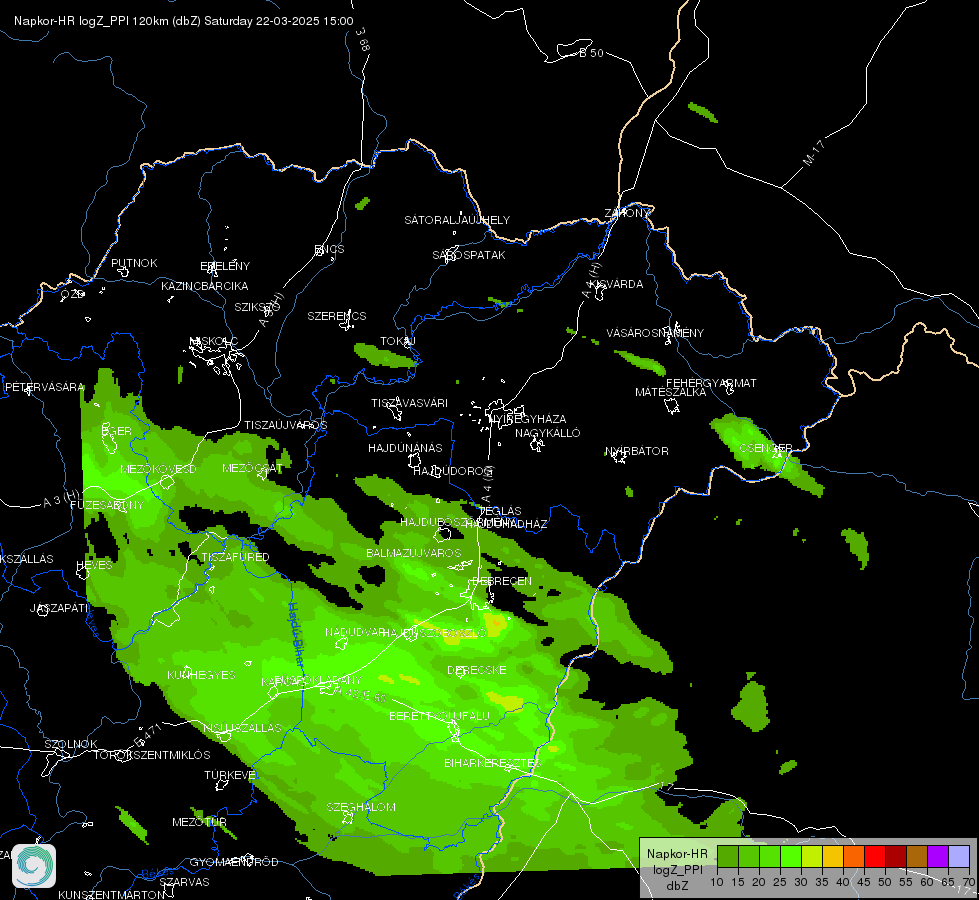979x900 pixels.
Task: Click the Napkor-HR label in the legend
Action: click(x=677, y=854)
